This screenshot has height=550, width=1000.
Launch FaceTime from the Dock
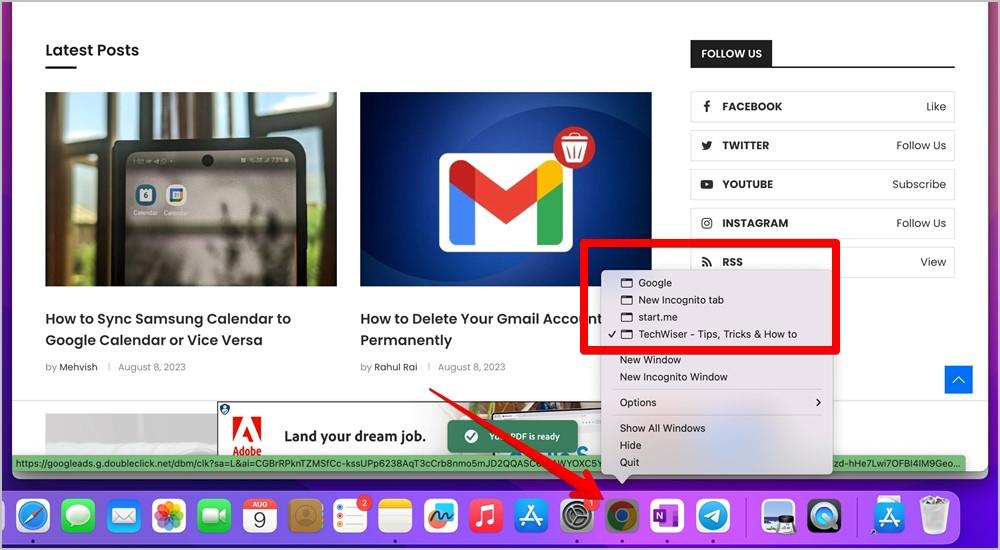(x=214, y=516)
